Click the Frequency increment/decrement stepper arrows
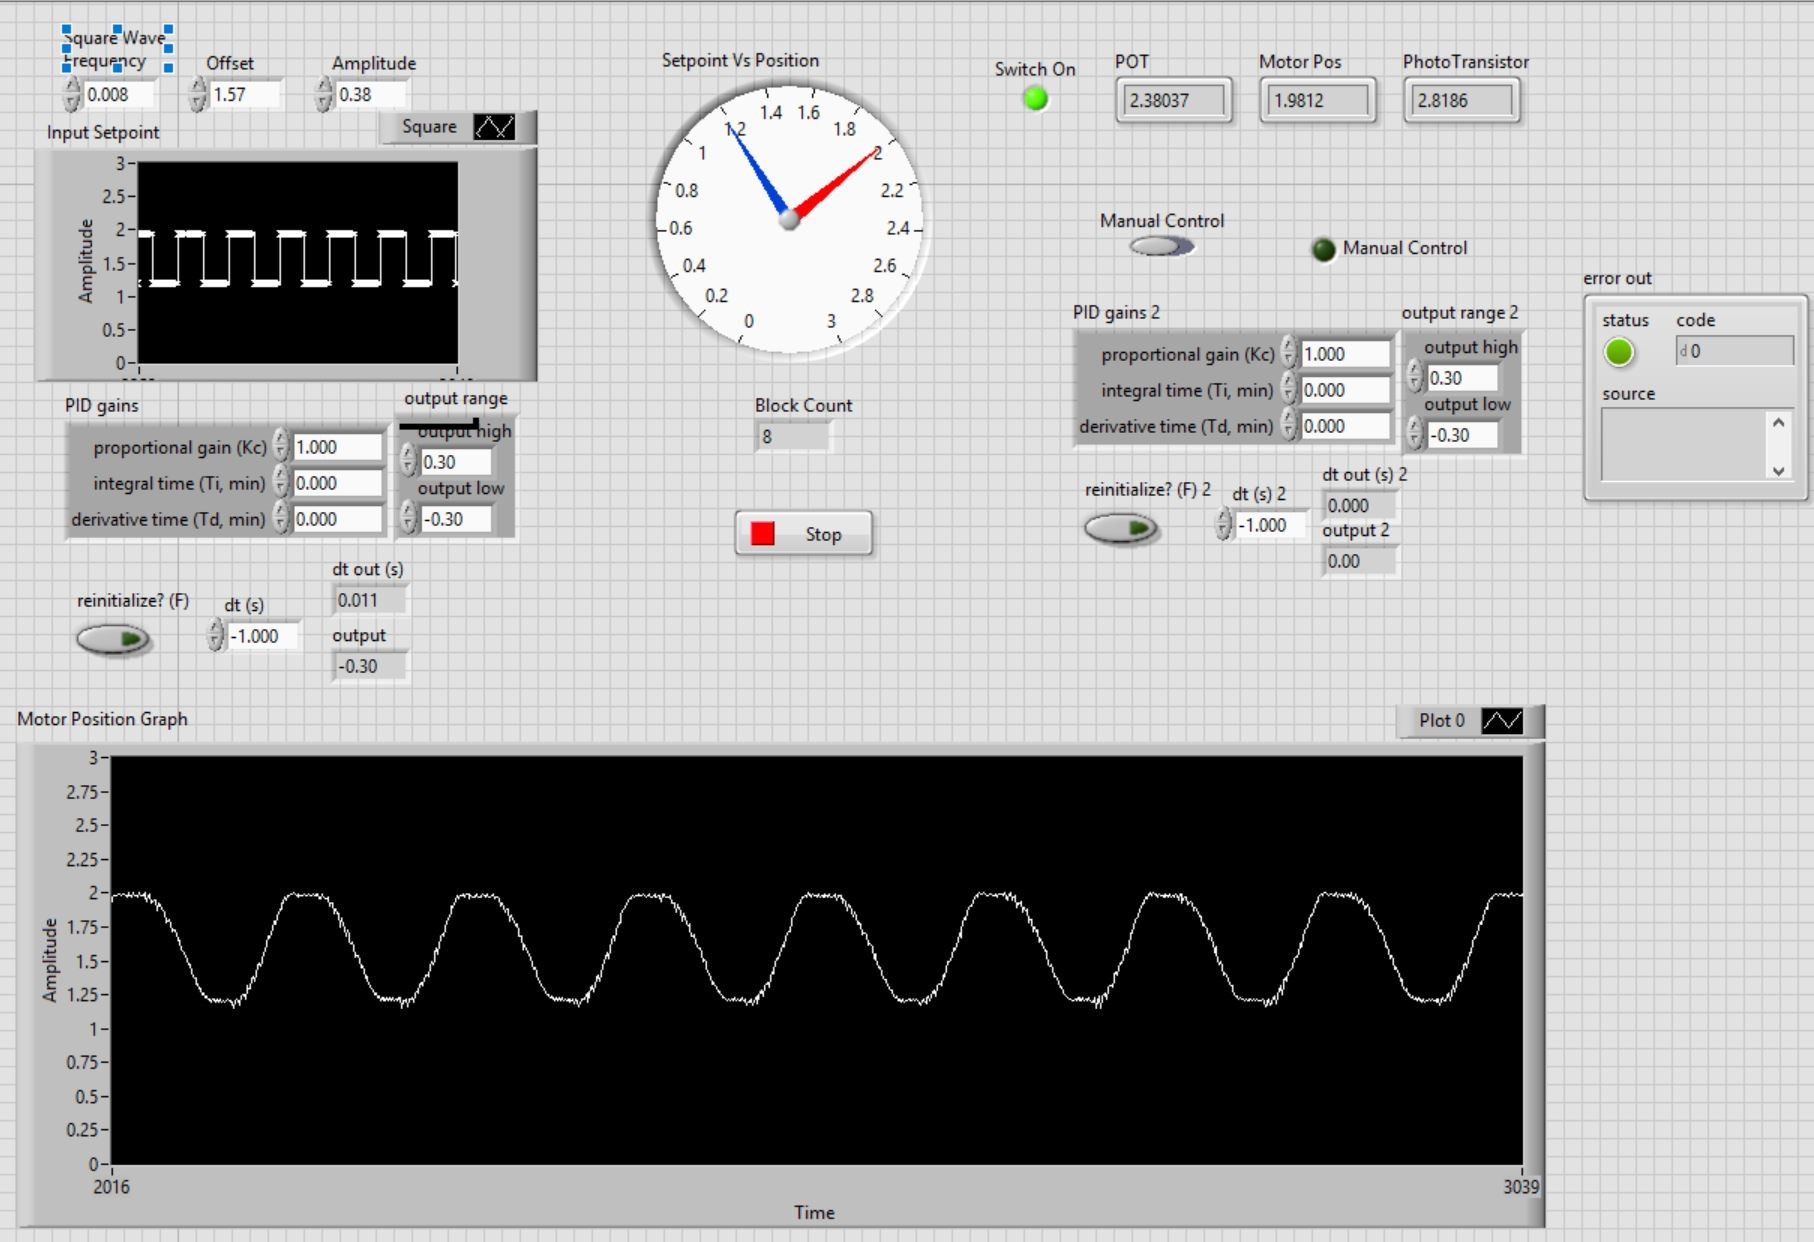Image resolution: width=1814 pixels, height=1242 pixels. pos(72,95)
